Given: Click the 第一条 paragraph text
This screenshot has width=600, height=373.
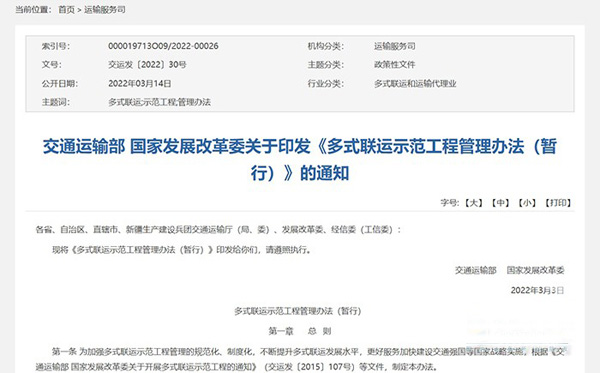Looking at the screenshot, I should 300,359.
